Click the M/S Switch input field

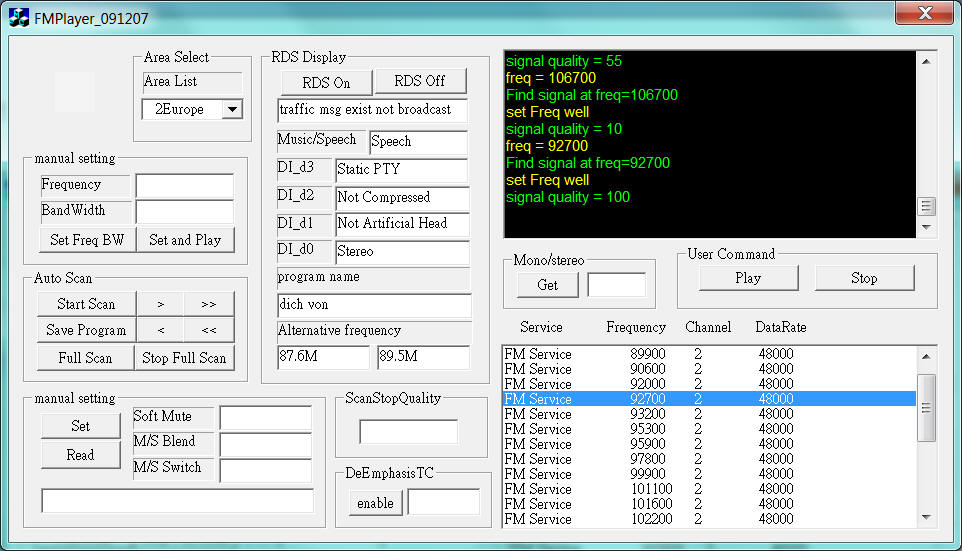pyautogui.click(x=266, y=471)
